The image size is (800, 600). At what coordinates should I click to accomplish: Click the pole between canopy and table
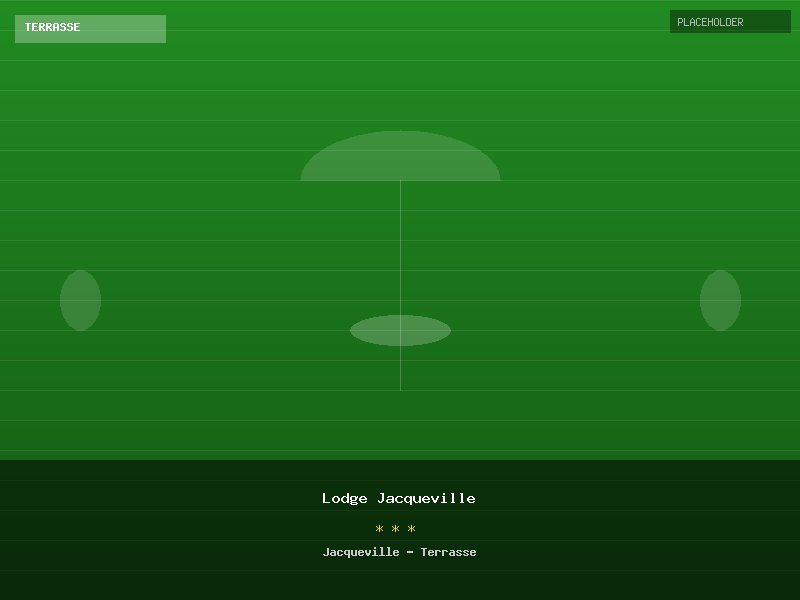(x=400, y=250)
